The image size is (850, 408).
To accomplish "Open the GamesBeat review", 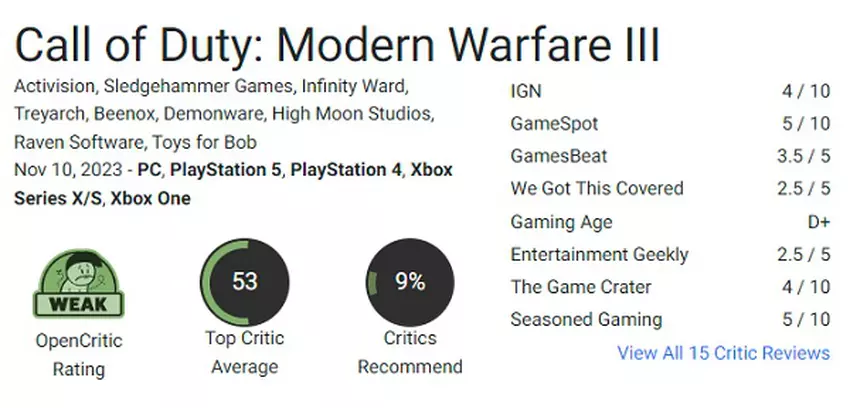I will click(558, 156).
